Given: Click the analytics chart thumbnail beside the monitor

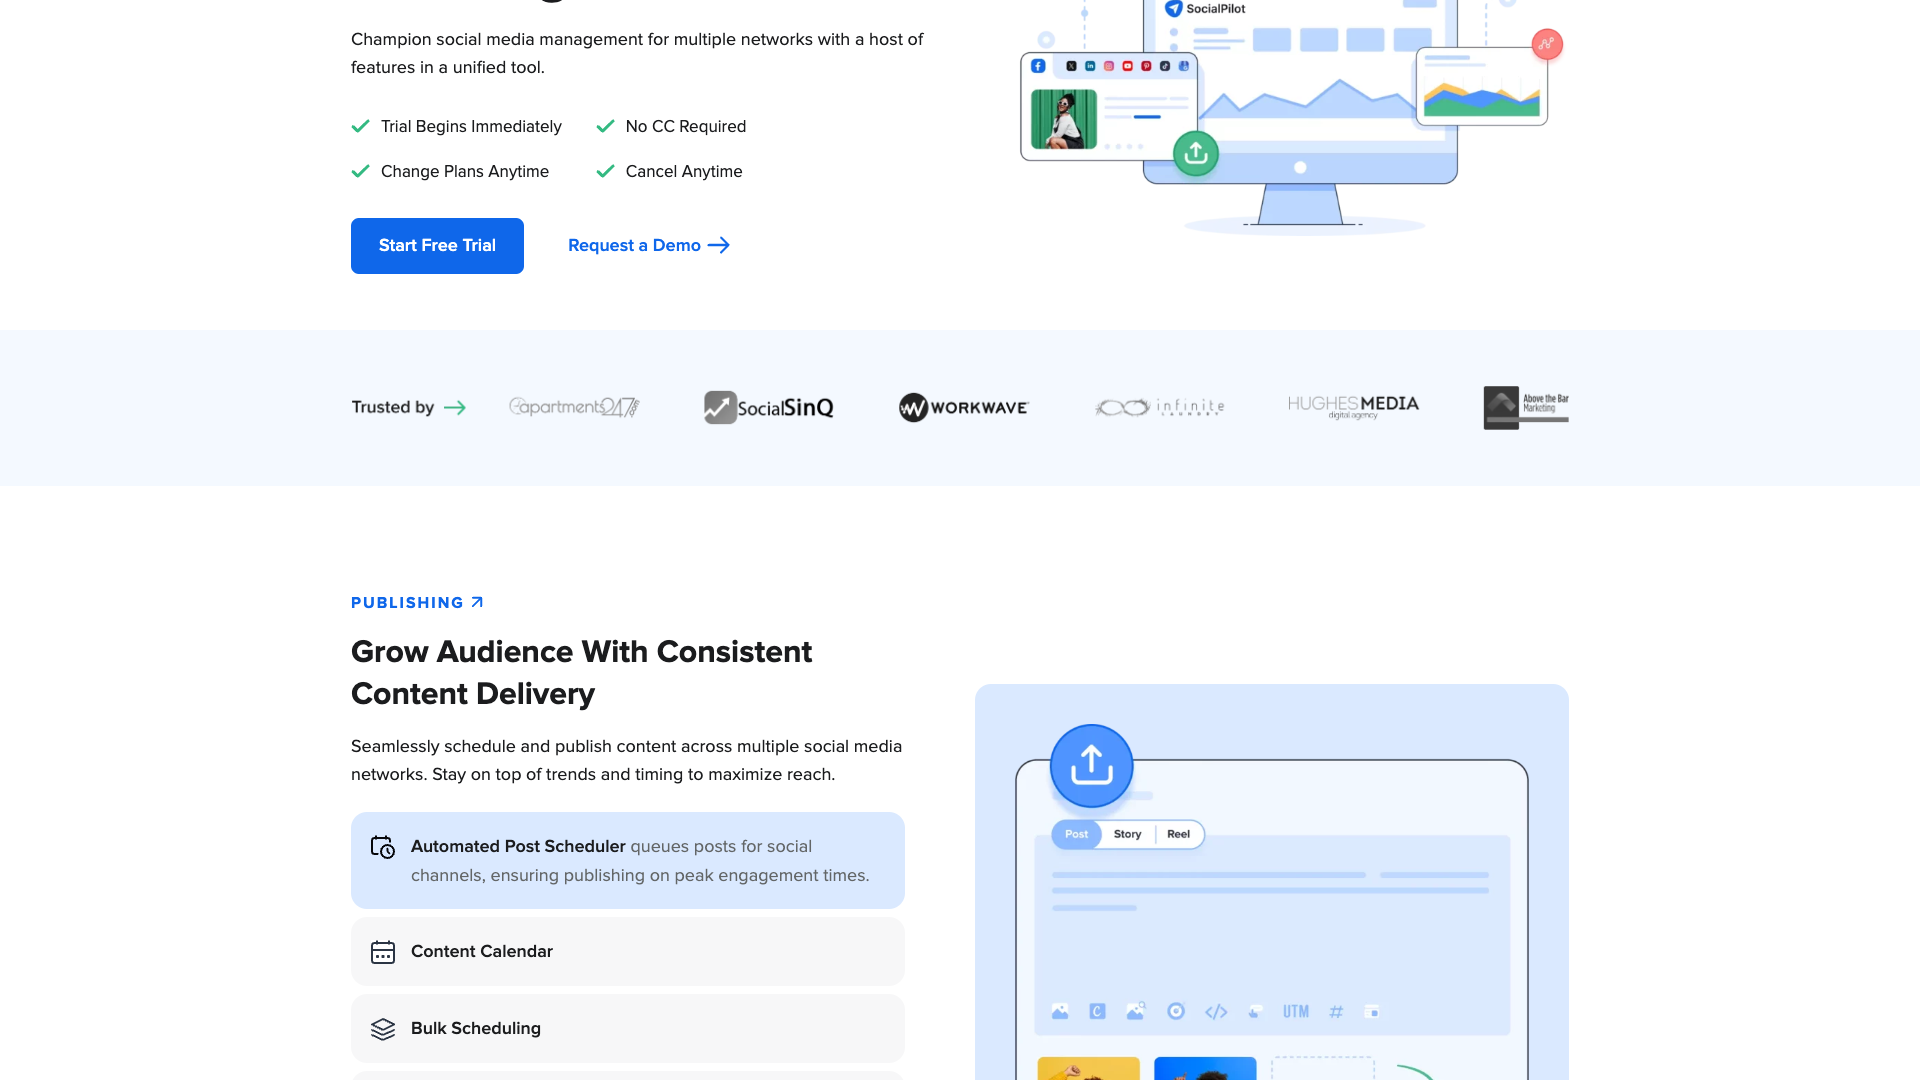Looking at the screenshot, I should coord(1482,87).
